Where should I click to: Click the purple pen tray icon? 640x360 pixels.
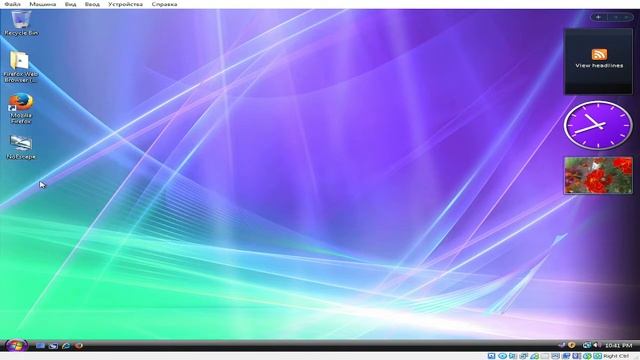pos(562,345)
